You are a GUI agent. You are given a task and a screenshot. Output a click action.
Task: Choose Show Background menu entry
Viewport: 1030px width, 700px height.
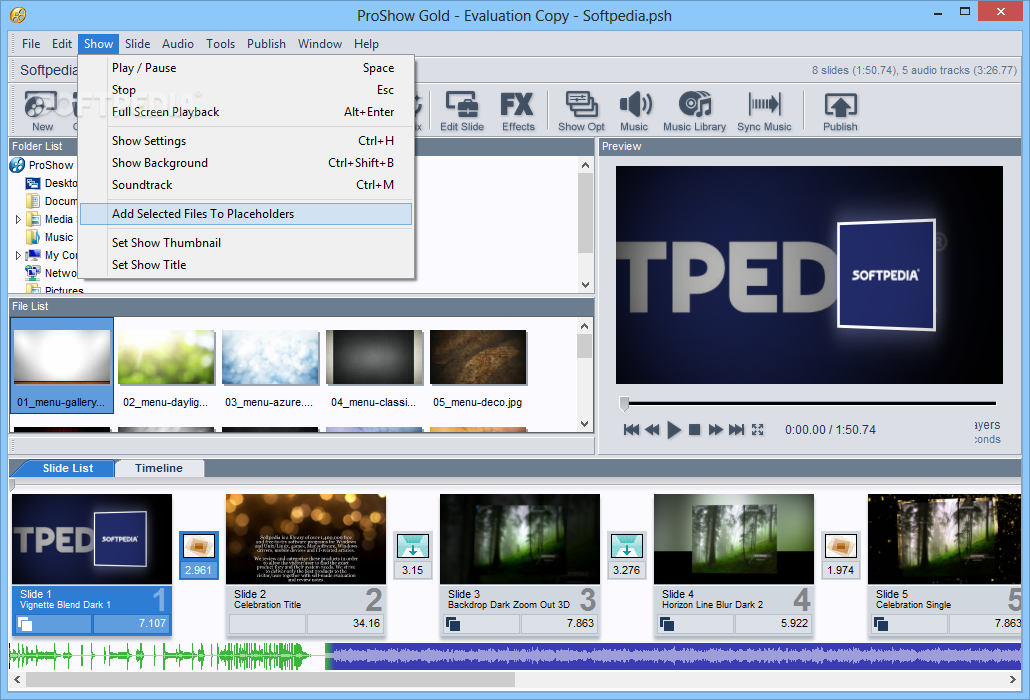point(246,163)
